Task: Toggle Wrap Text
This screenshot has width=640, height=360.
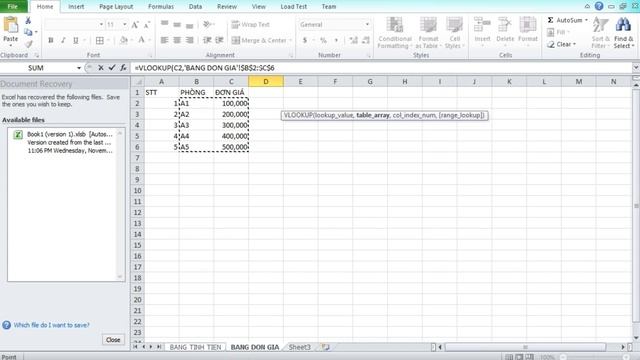Action: (251, 24)
